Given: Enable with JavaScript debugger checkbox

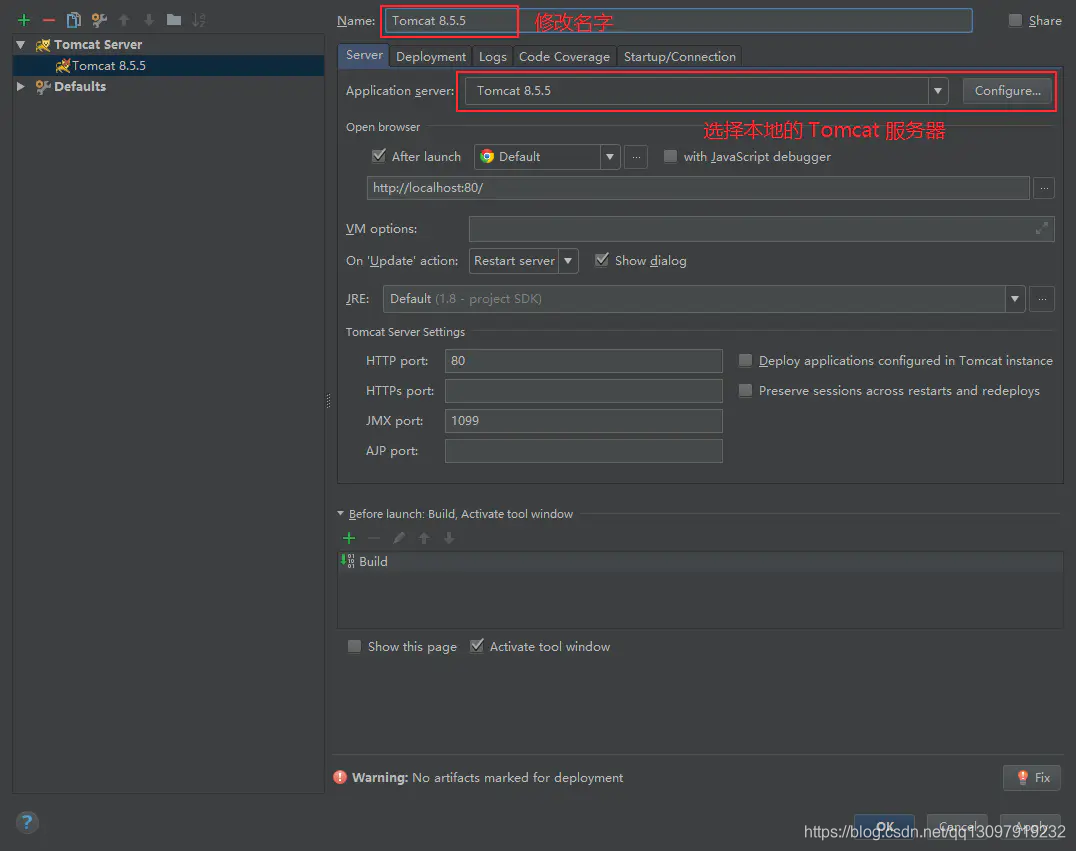Looking at the screenshot, I should (670, 156).
